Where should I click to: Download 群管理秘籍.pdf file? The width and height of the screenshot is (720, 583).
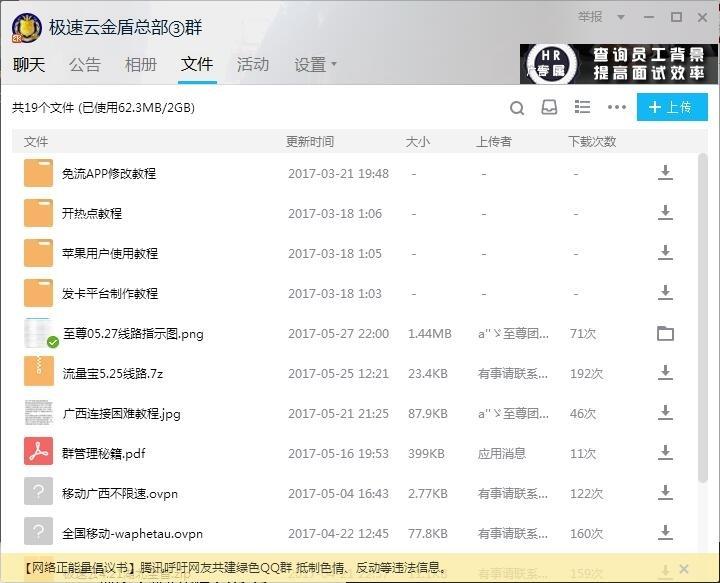click(665, 453)
